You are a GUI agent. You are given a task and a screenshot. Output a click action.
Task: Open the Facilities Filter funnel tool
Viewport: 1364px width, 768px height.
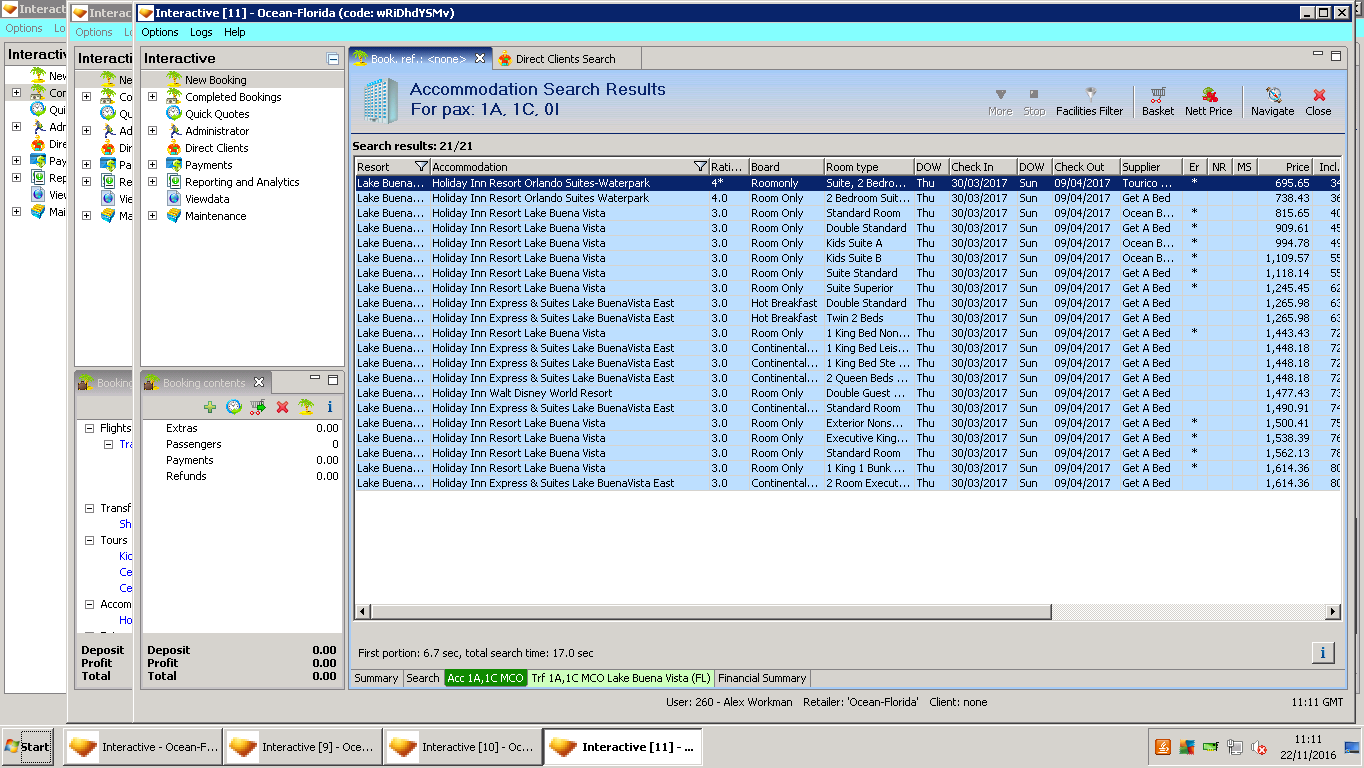pos(1089,101)
